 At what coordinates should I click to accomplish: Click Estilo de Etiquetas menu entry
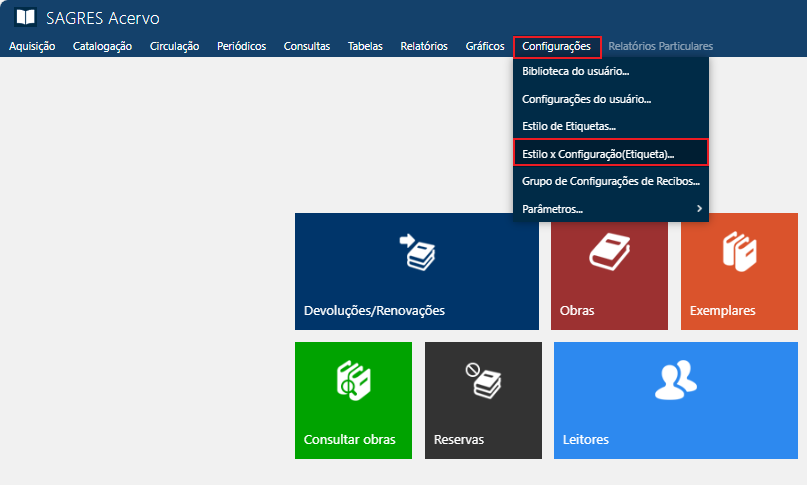[568, 126]
